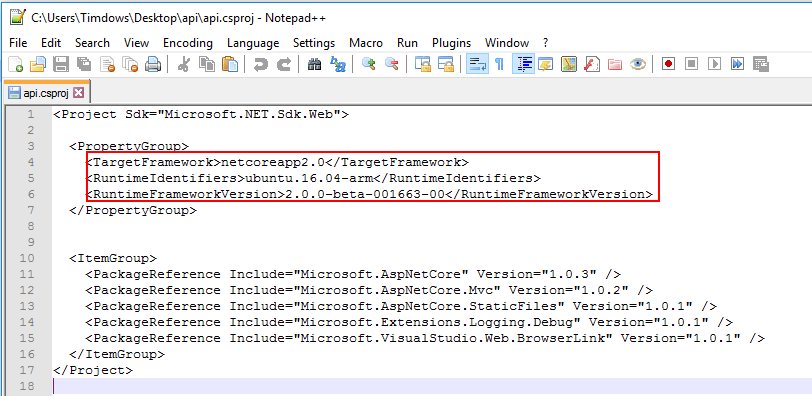The image size is (812, 396).
Task: Click the Save All toolbar icon
Action: tap(84, 64)
